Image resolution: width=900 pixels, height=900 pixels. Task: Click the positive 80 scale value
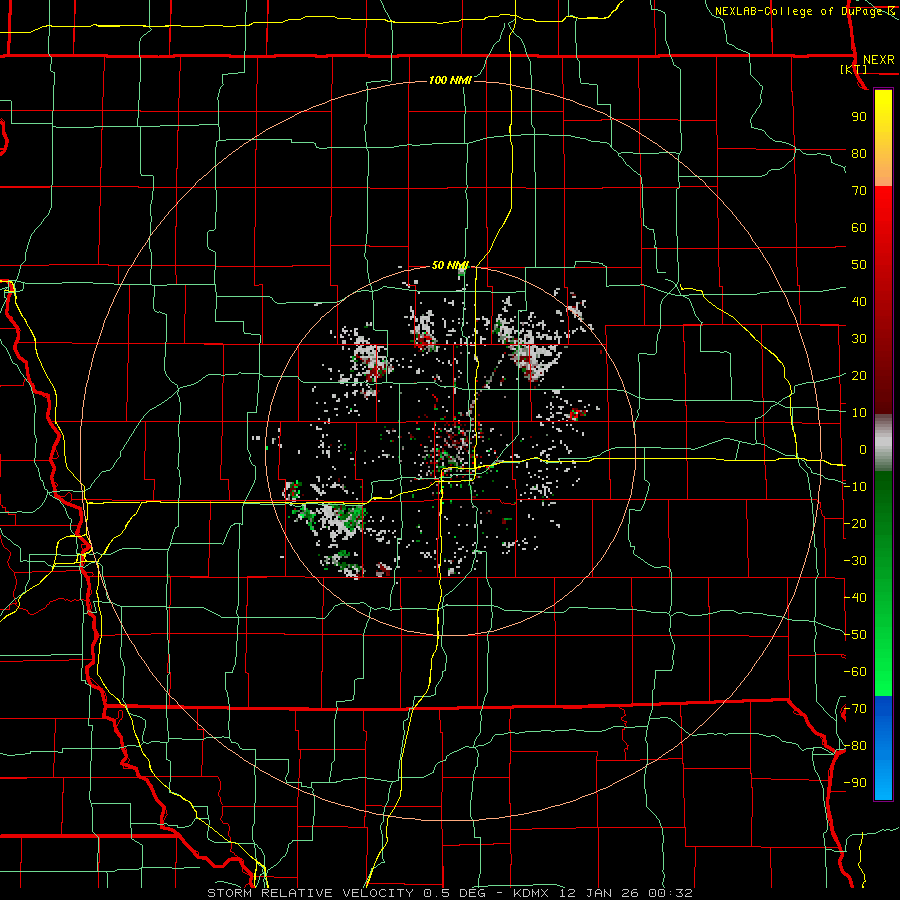(x=859, y=153)
